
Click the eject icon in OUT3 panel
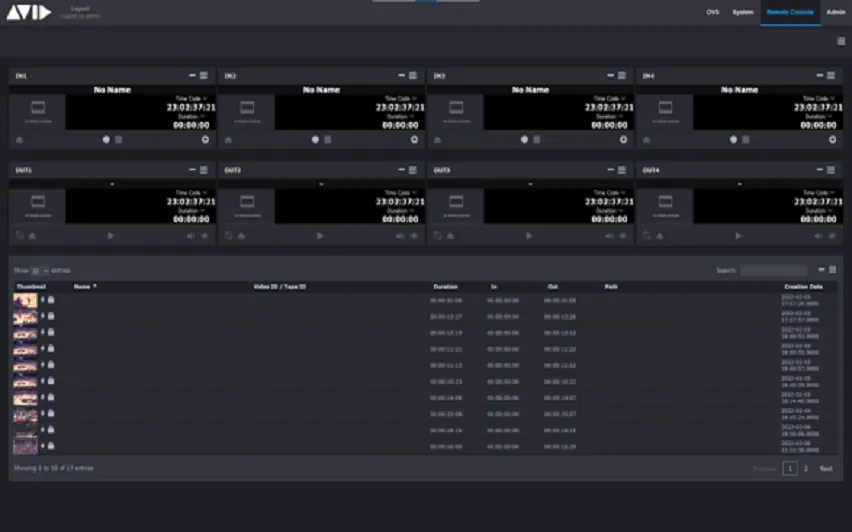pos(450,236)
